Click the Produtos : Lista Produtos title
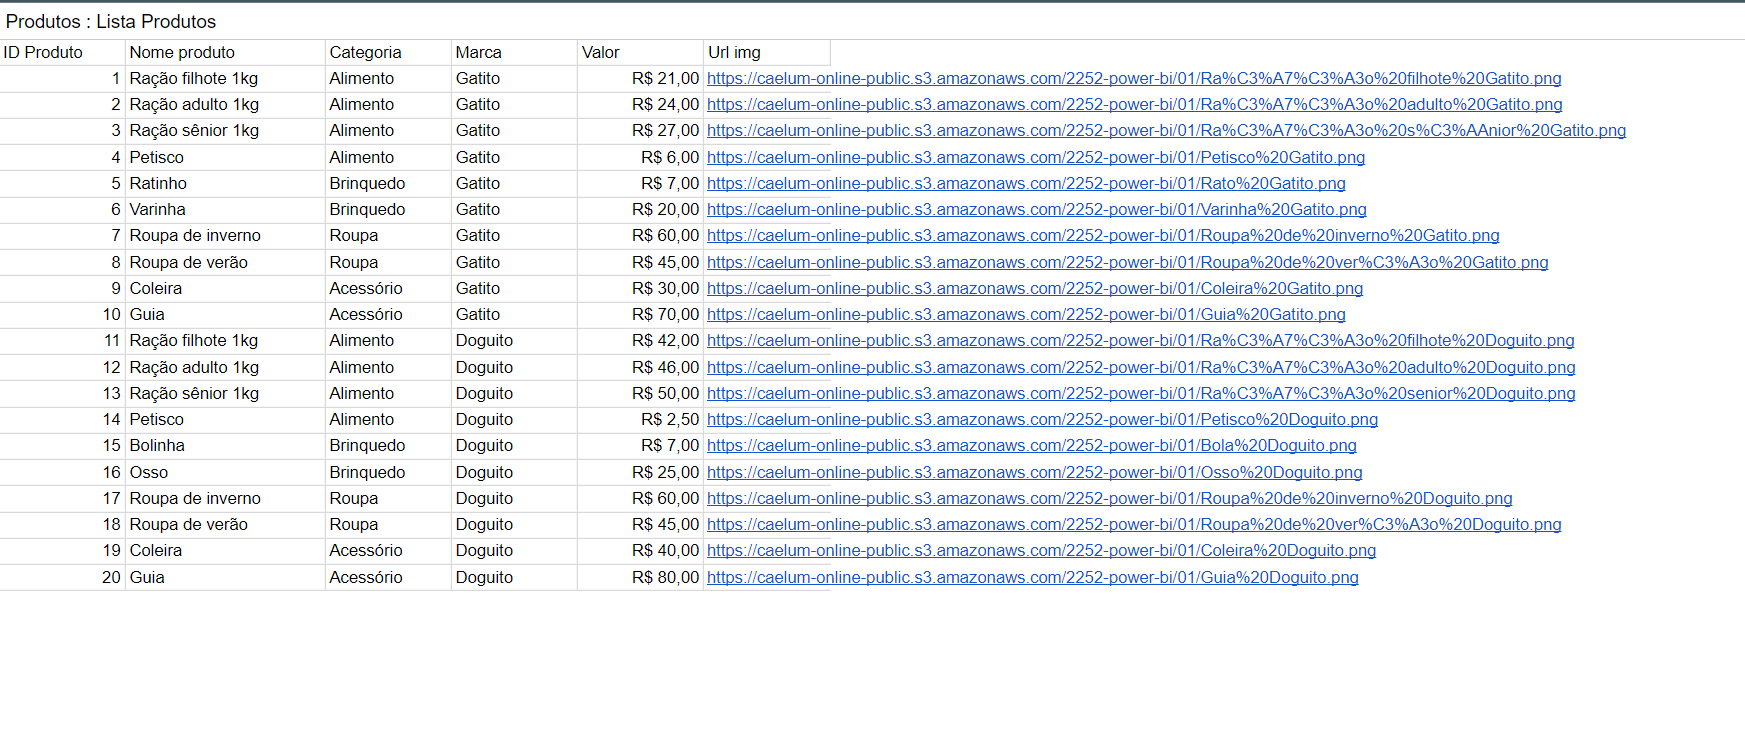 [x=111, y=21]
